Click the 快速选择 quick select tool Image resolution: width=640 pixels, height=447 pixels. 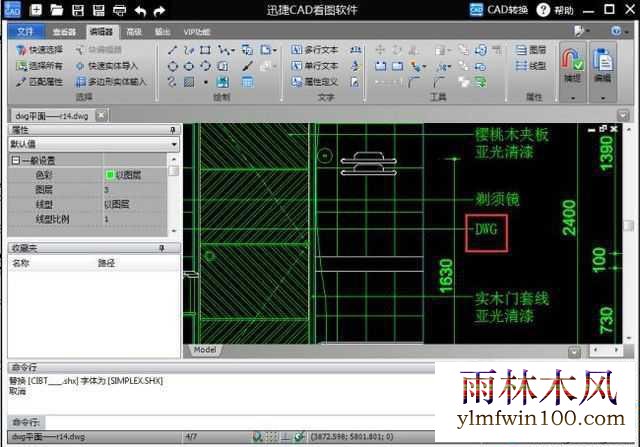[x=40, y=50]
